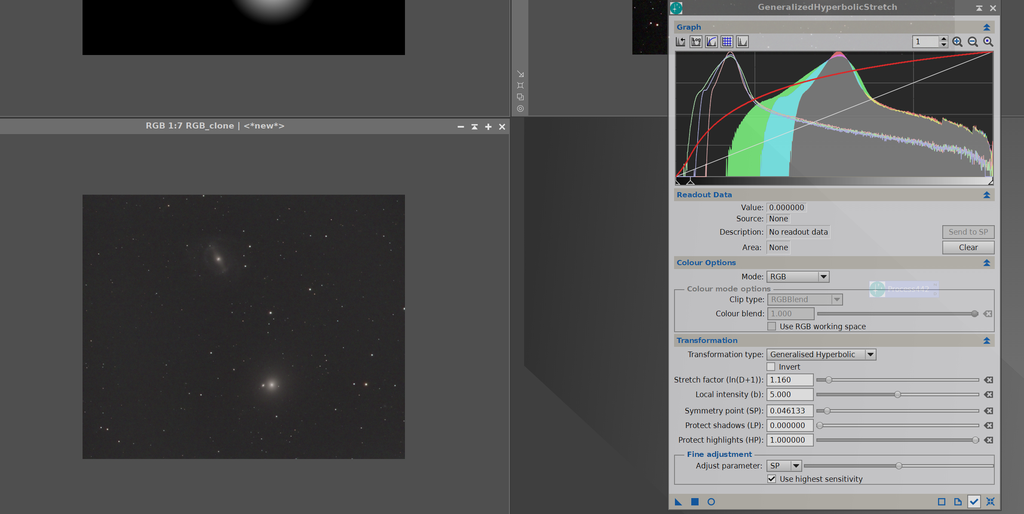Enable the Invert checkbox
Image resolution: width=1024 pixels, height=514 pixels.
pos(771,367)
